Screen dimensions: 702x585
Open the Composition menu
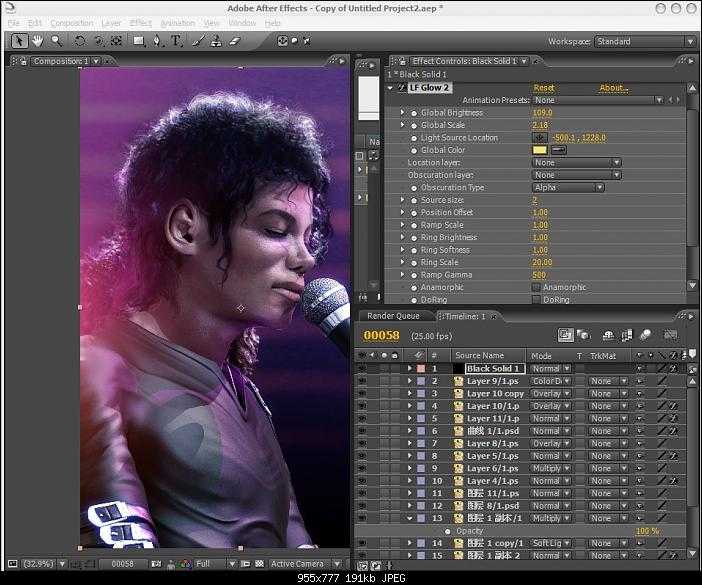point(72,23)
